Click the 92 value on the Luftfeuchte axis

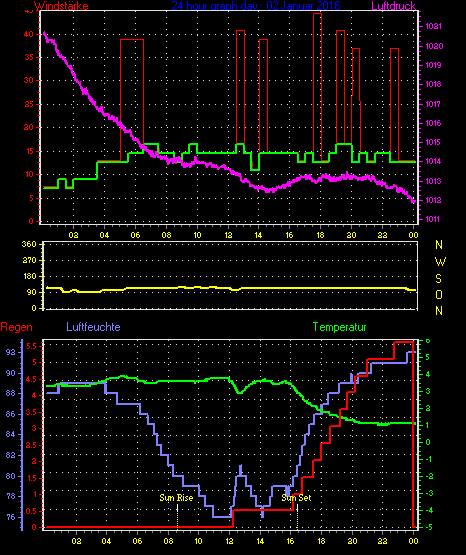[11, 352]
